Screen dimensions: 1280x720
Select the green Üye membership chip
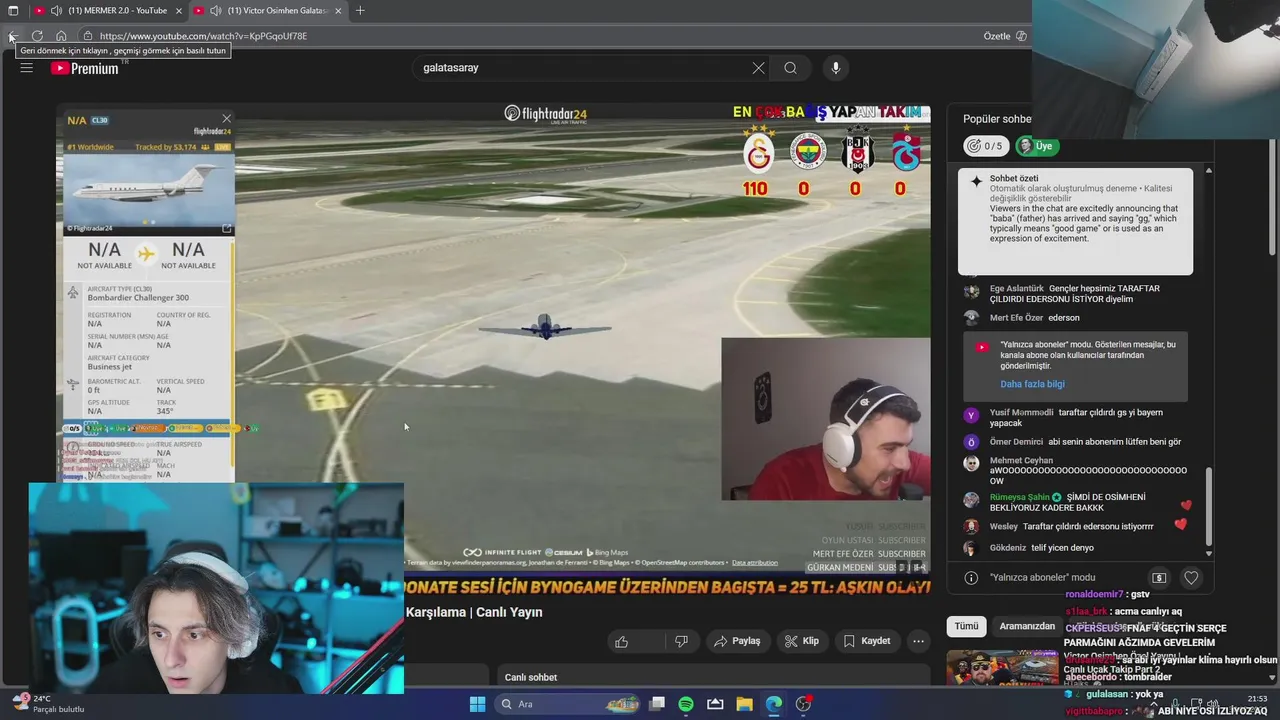(x=1036, y=146)
